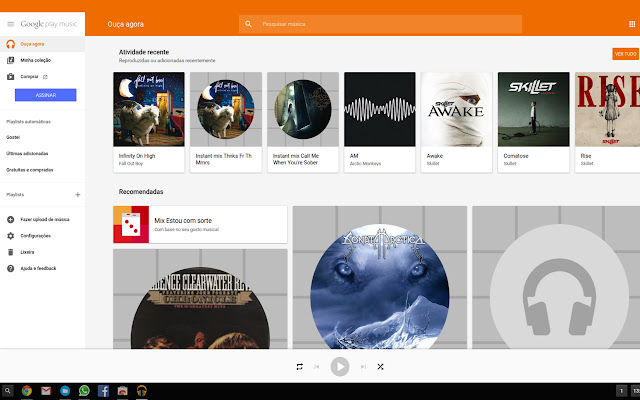
Task: Open the Files app in taskbar
Action: pos(65,391)
